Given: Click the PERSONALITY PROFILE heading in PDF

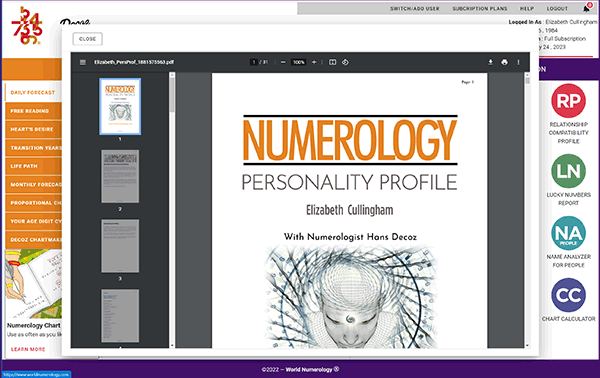Looking at the screenshot, I should point(349,182).
